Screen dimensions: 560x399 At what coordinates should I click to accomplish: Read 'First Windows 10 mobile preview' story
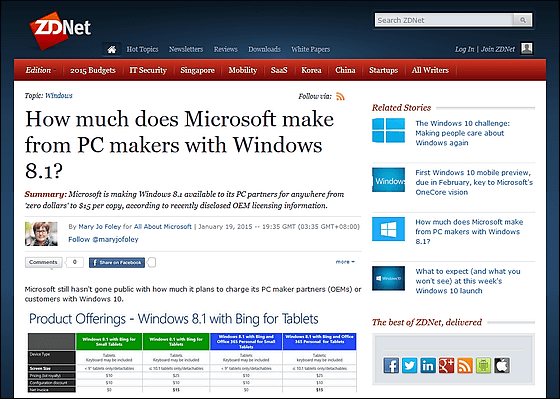click(x=474, y=182)
